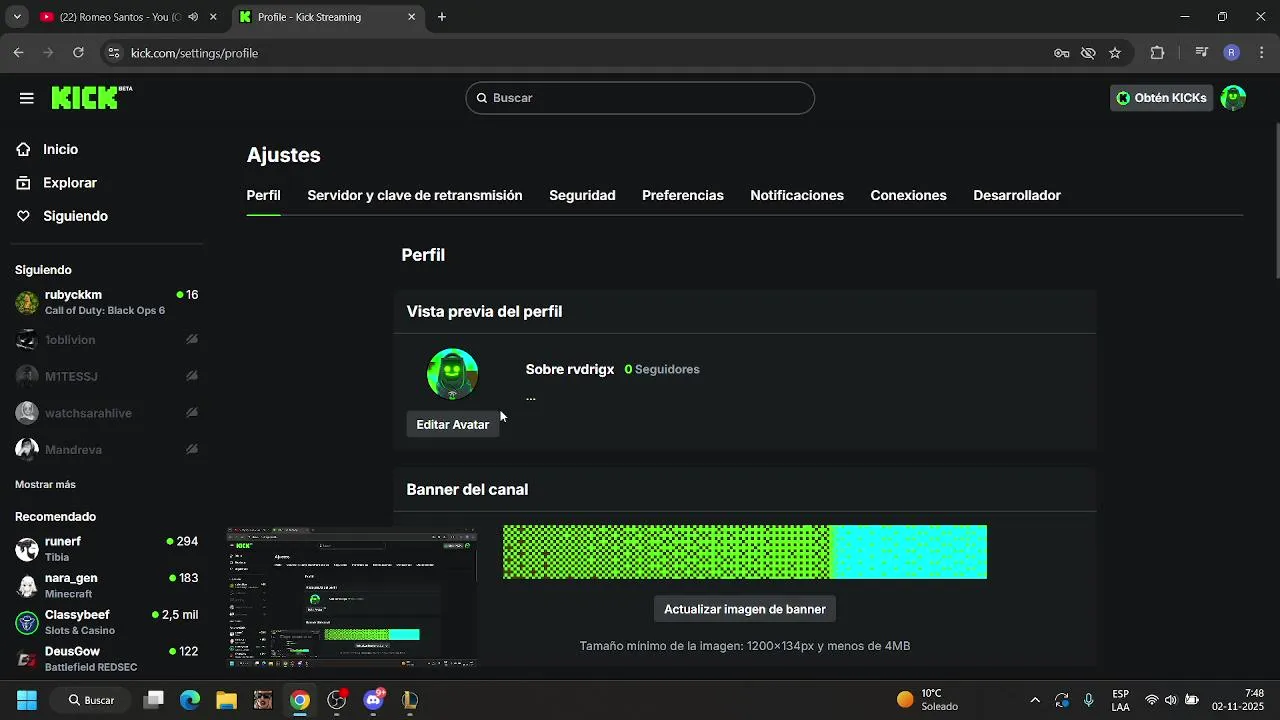The height and width of the screenshot is (720, 1280).
Task: Expand the hidden system tray icons
Action: [x=1034, y=700]
